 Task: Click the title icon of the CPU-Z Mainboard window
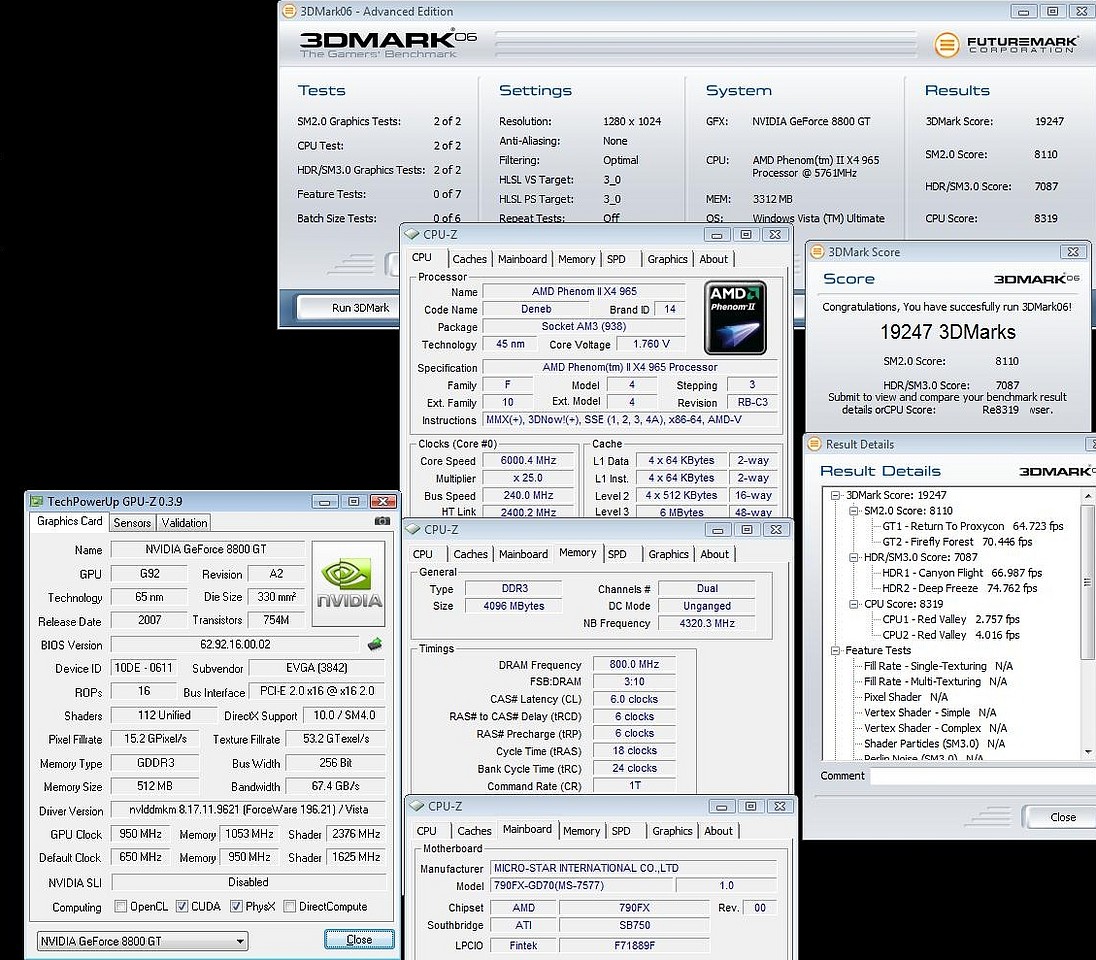pos(417,806)
